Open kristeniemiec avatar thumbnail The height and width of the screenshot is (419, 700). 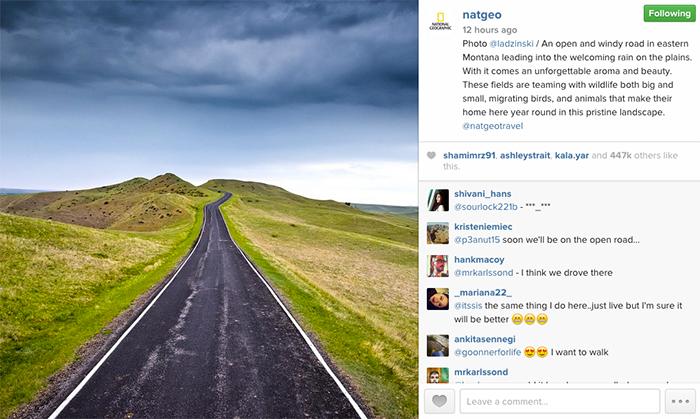(438, 233)
